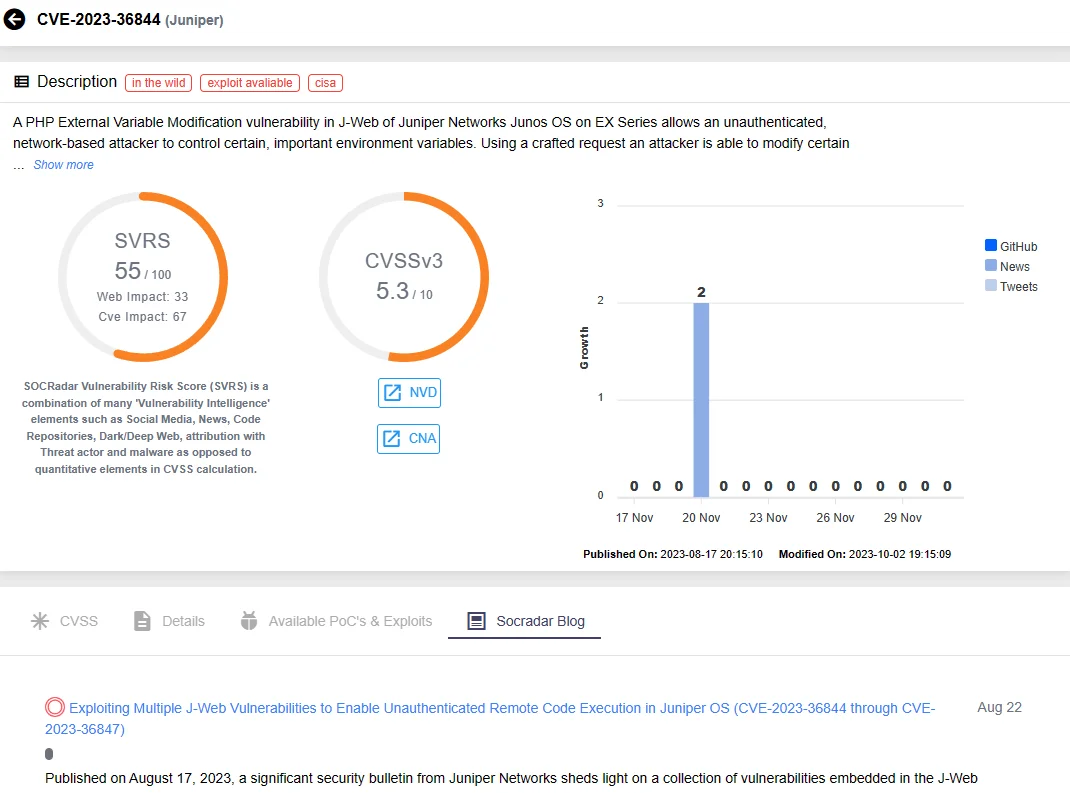This screenshot has height=793, width=1070.
Task: Click the '(Juniper)' vendor label
Action: click(x=194, y=20)
